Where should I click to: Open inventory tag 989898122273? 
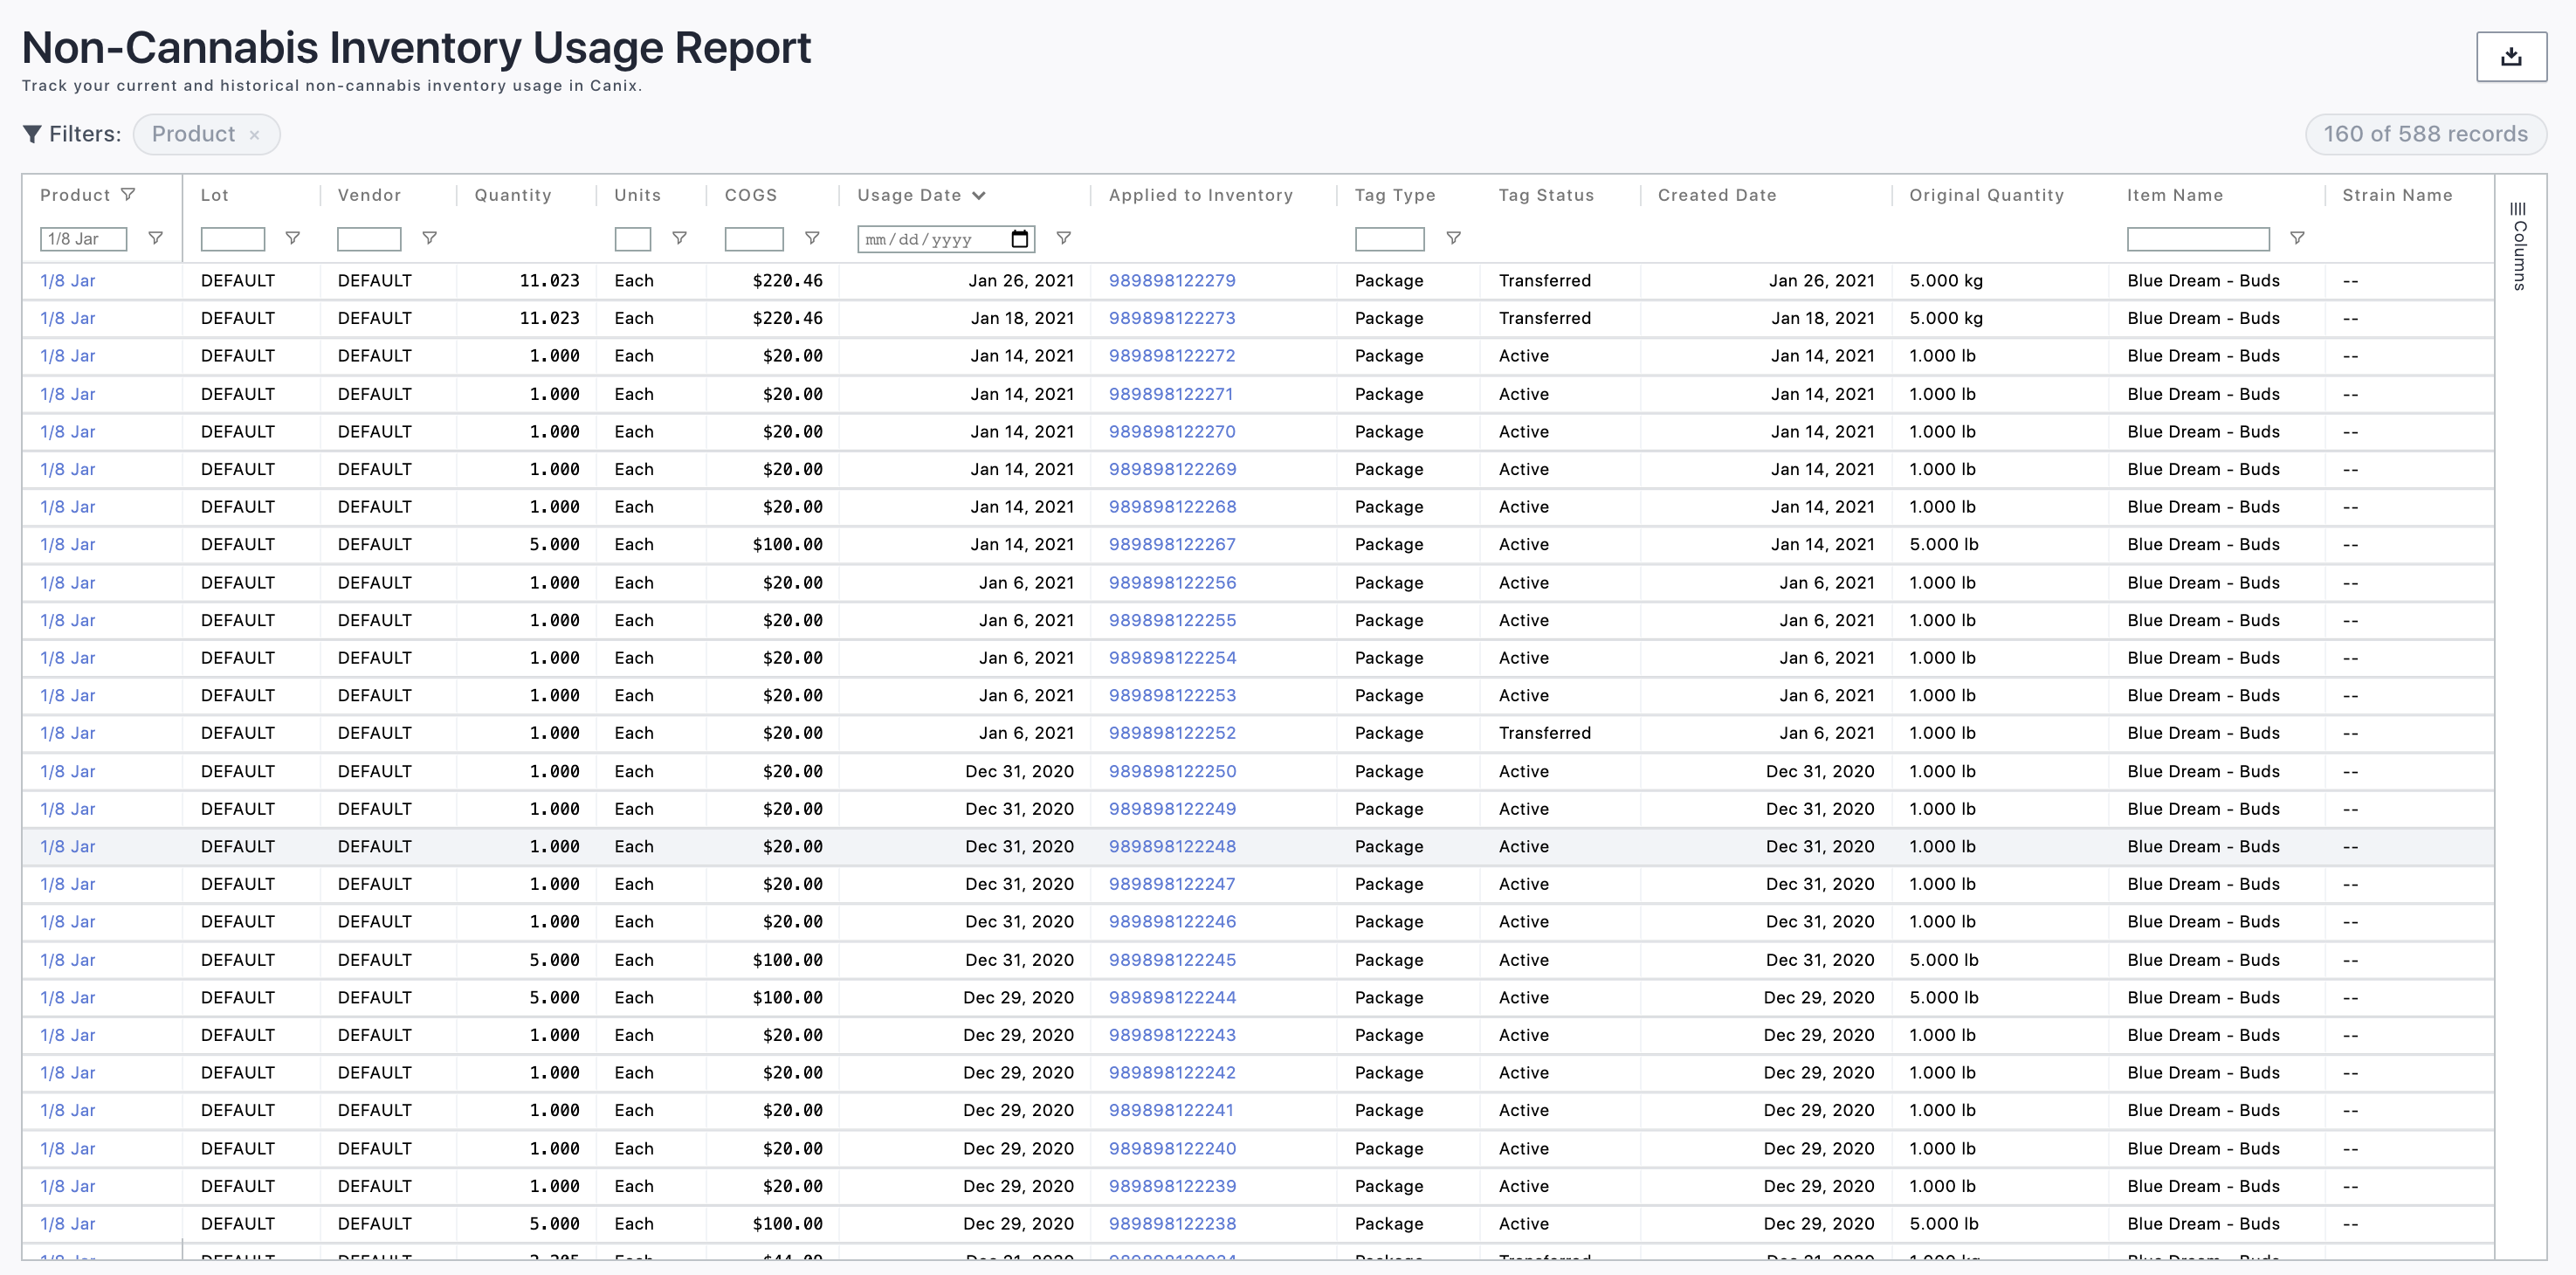click(1172, 318)
